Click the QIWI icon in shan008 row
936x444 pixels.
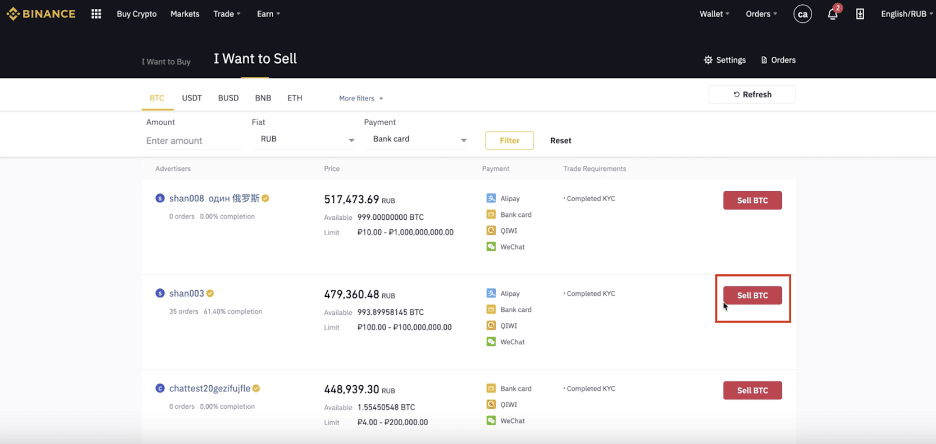491,230
